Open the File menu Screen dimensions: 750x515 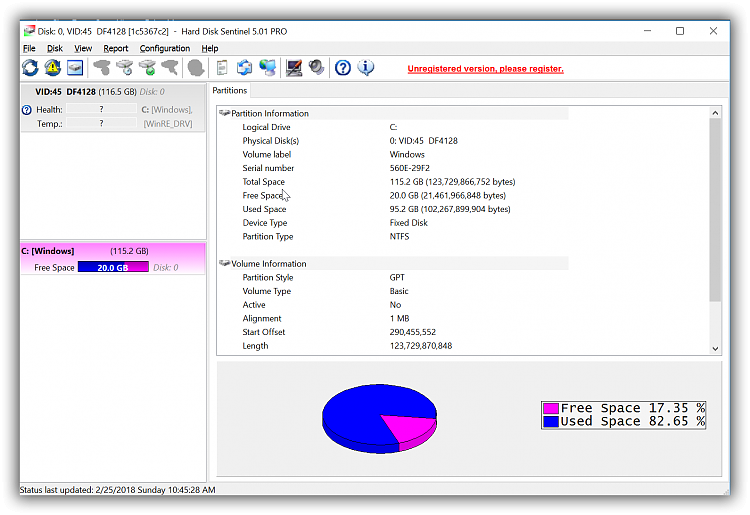29,48
